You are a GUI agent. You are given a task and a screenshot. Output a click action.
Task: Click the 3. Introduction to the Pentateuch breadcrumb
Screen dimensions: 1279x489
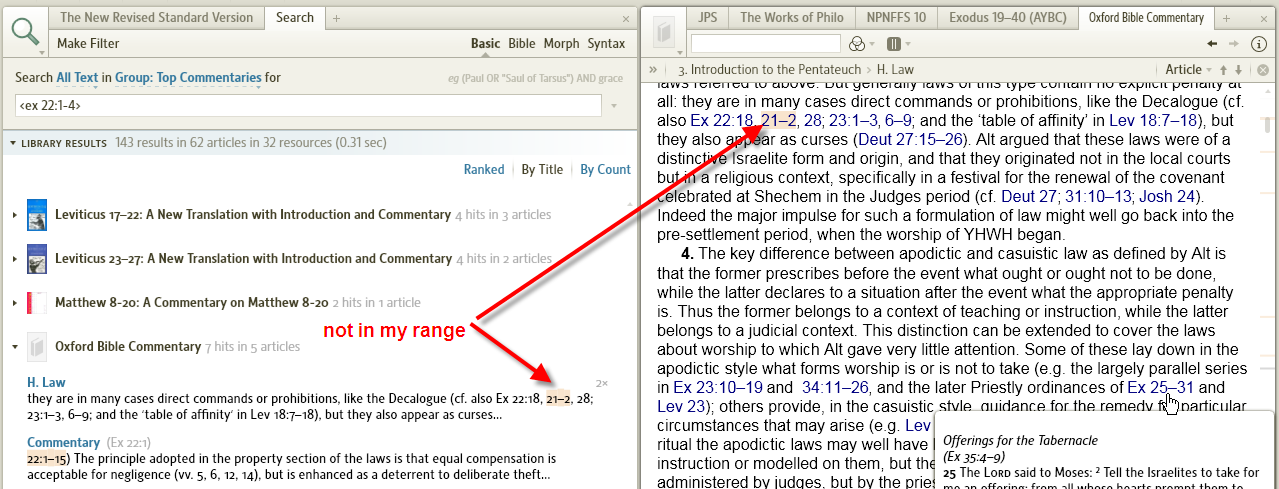[x=769, y=70]
